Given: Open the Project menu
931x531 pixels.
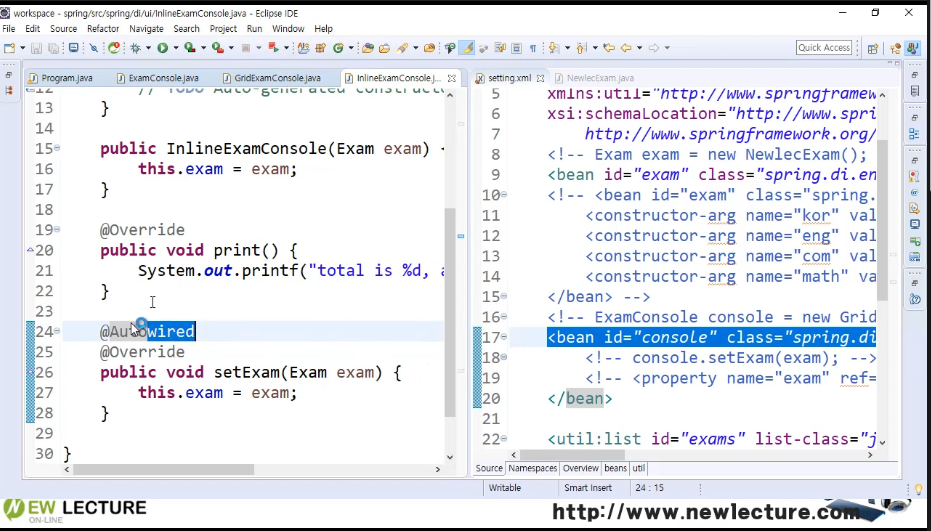Looking at the screenshot, I should 223,29.
